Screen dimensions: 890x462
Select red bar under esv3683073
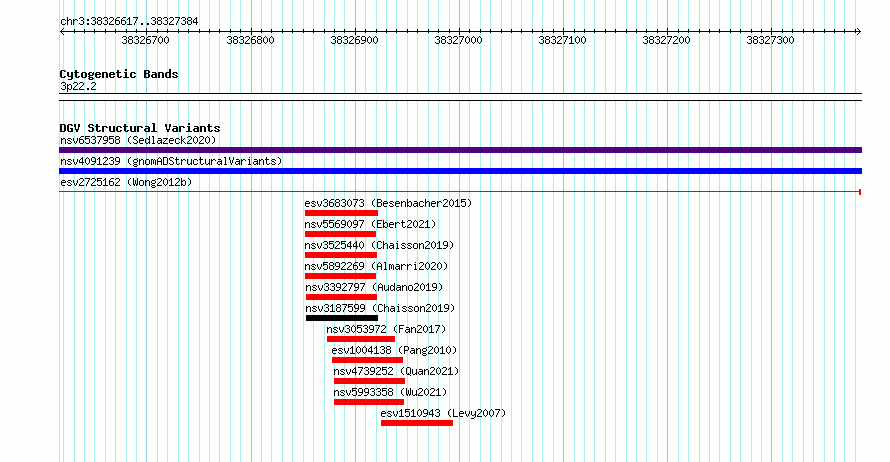pos(341,213)
